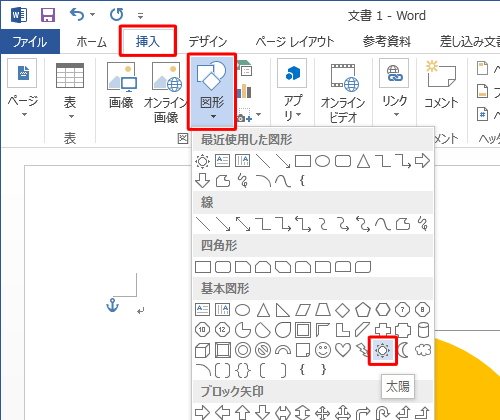
Task: Select quad arrow in ブロック矢印
Action: [322, 413]
